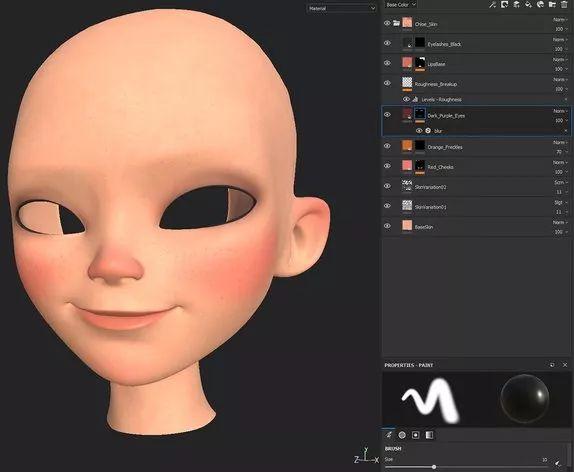This screenshot has width=574, height=472.
Task: Hide the Roughness_Breakup layer
Action: pyautogui.click(x=387, y=83)
